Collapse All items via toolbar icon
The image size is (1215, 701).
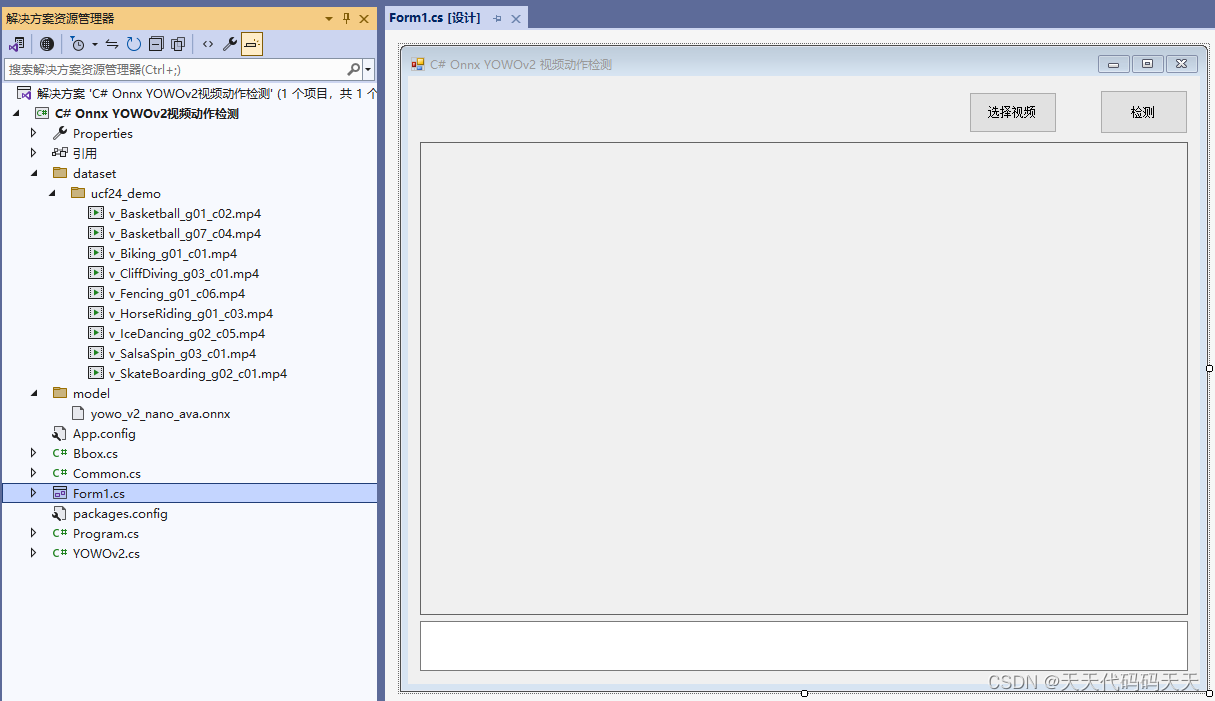coord(156,43)
